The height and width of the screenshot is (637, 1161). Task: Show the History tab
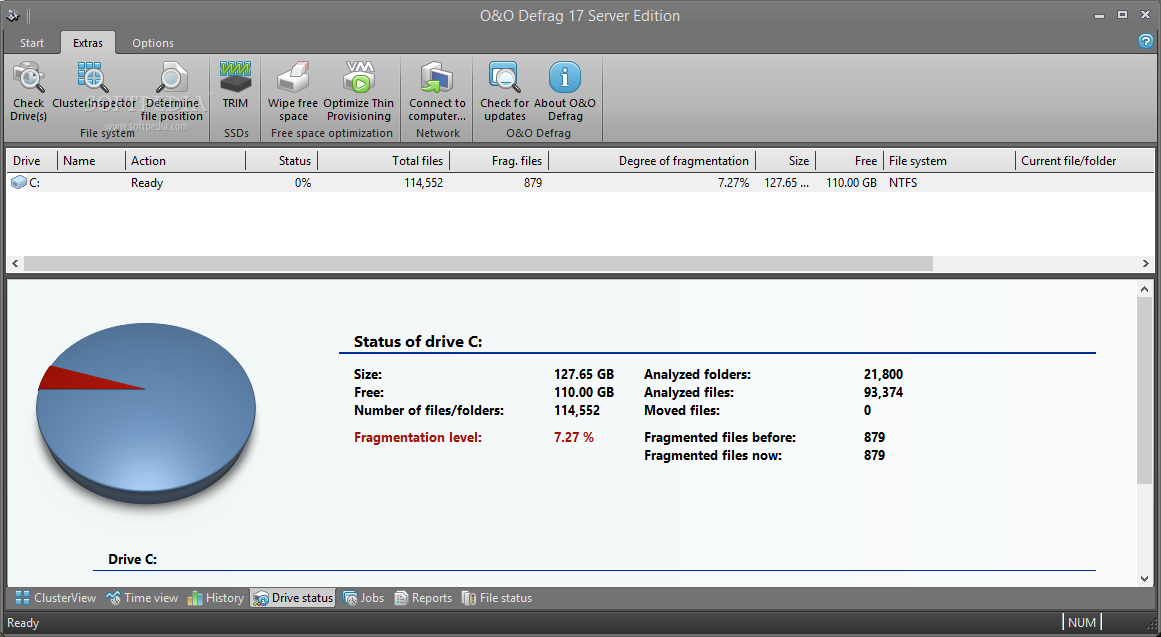click(x=215, y=598)
